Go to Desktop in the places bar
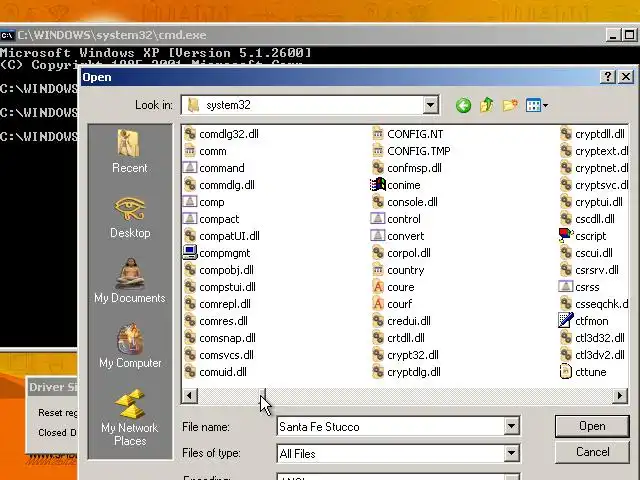 pos(130,217)
